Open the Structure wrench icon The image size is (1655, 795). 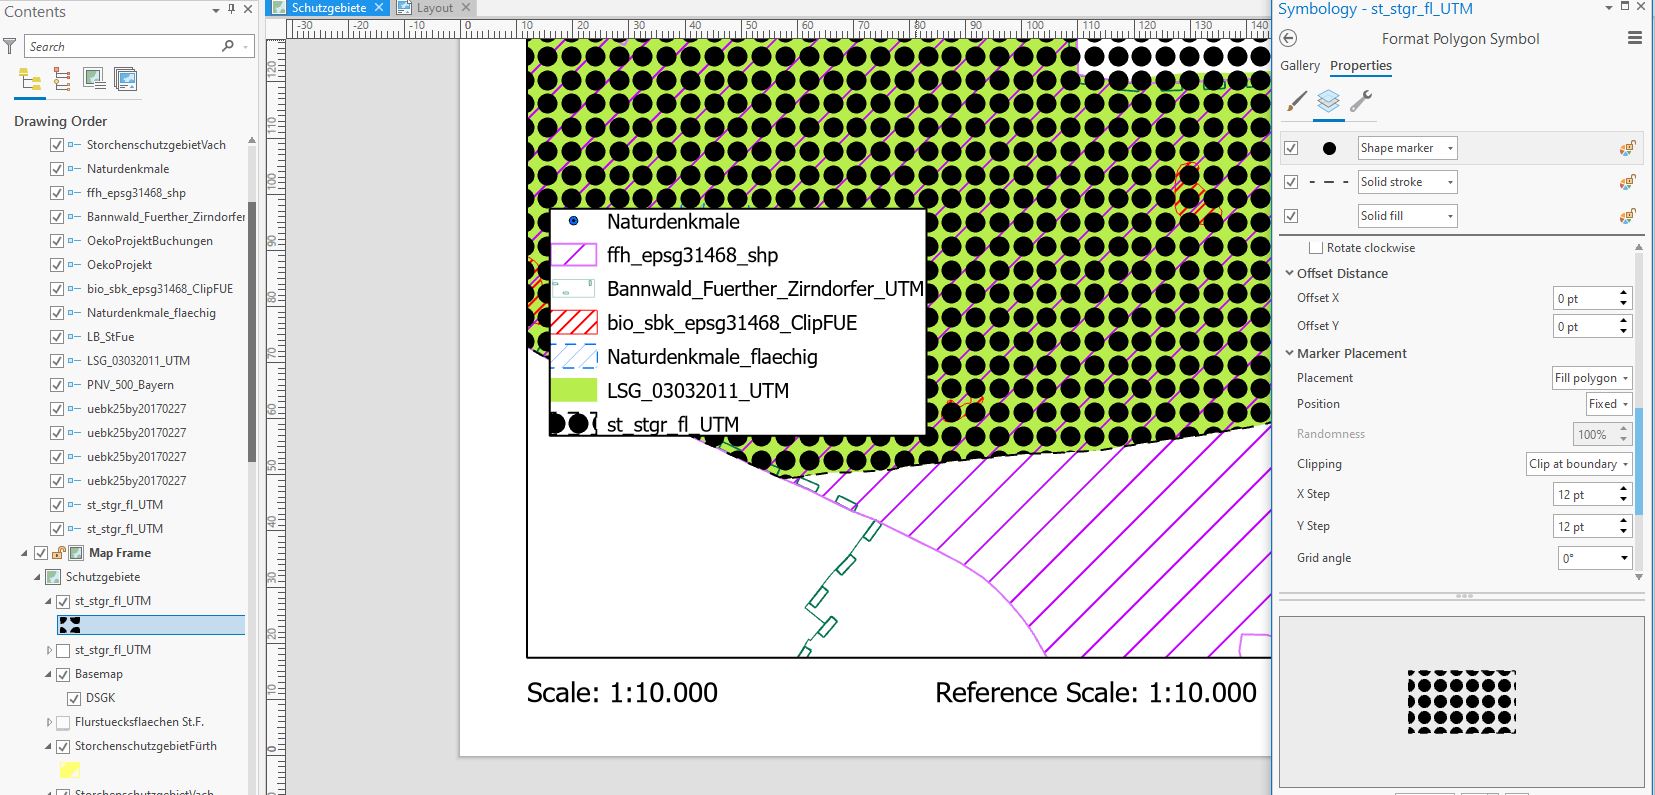point(1361,101)
